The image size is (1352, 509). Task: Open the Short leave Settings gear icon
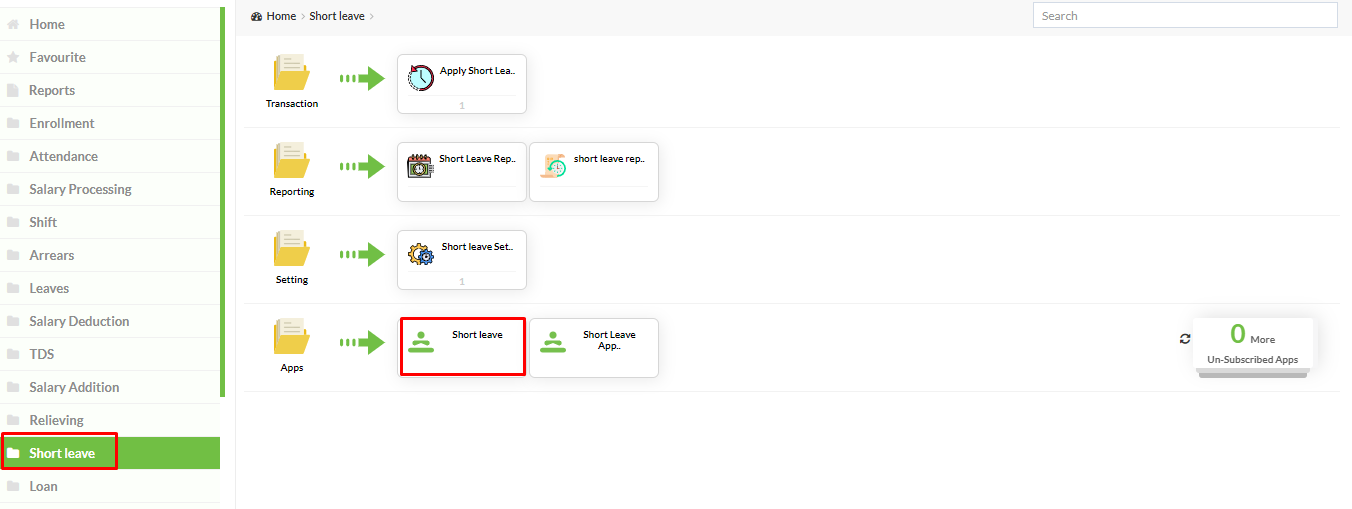coord(421,254)
